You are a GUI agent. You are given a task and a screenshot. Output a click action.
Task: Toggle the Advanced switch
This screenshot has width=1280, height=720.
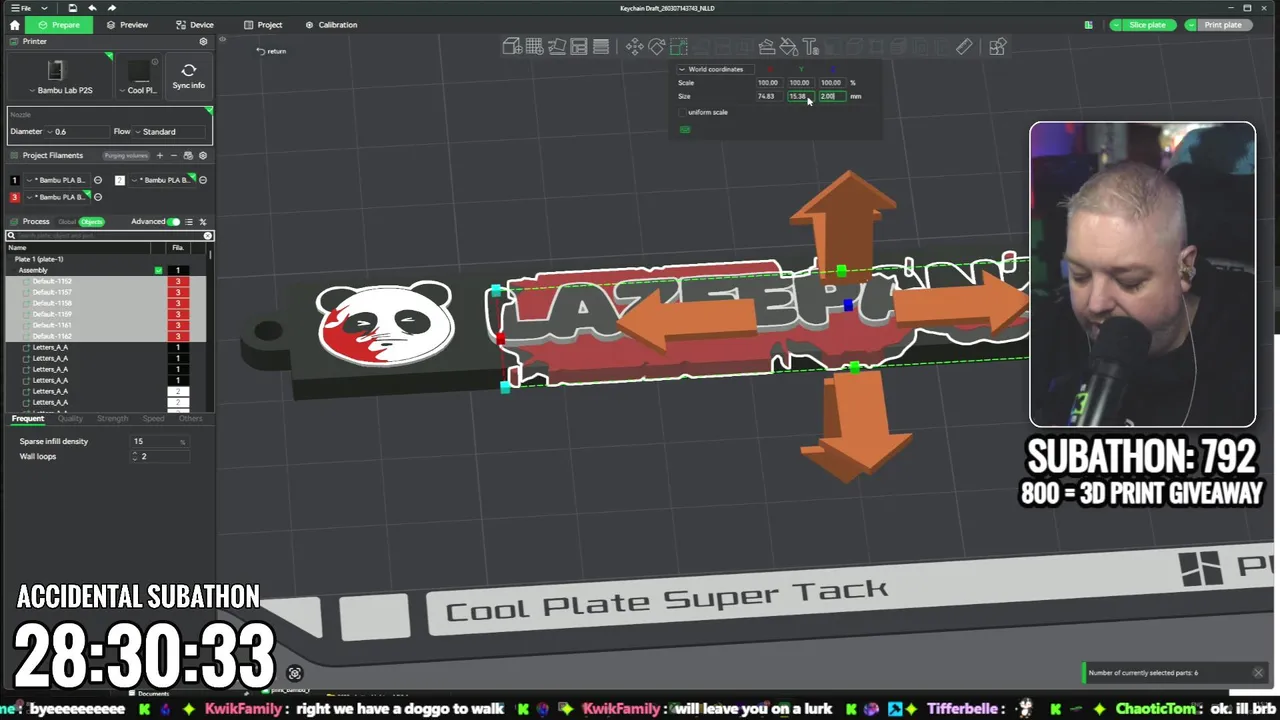coord(173,222)
